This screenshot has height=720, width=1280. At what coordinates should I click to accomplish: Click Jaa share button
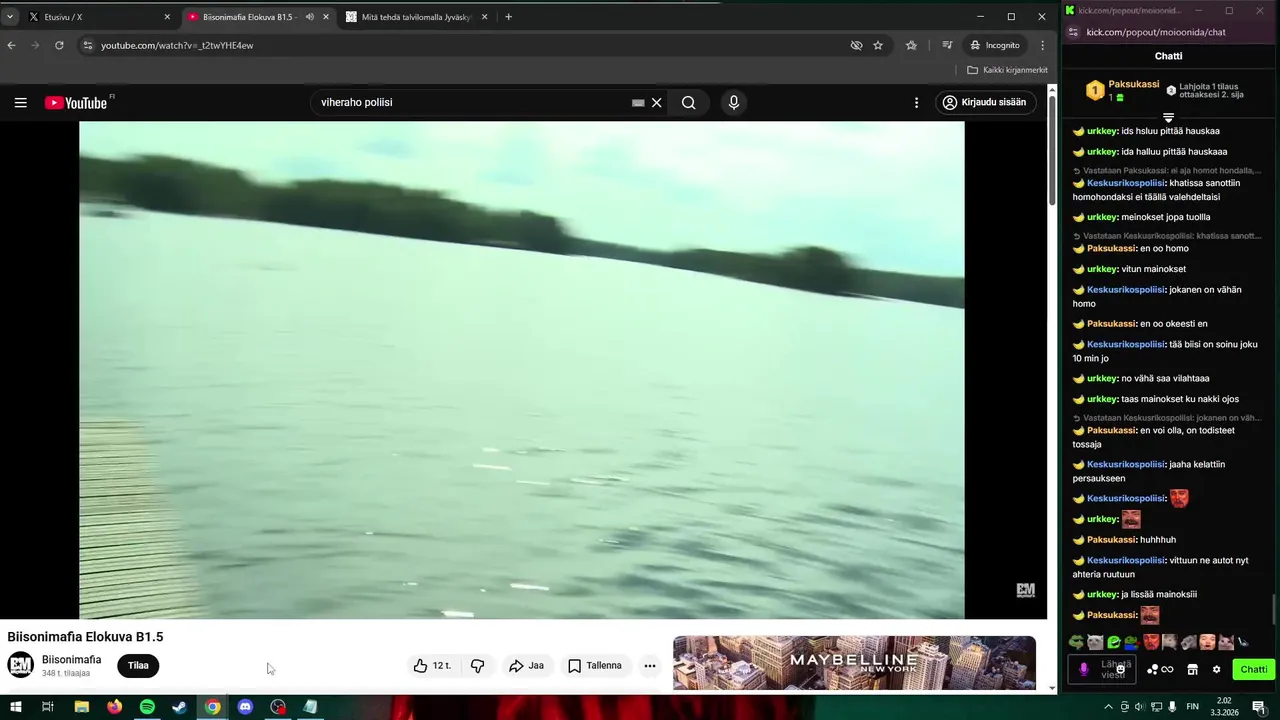tap(526, 665)
